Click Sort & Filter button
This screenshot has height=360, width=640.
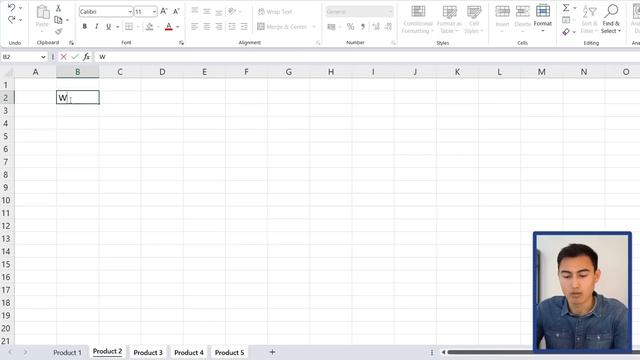pyautogui.click(x=589, y=19)
